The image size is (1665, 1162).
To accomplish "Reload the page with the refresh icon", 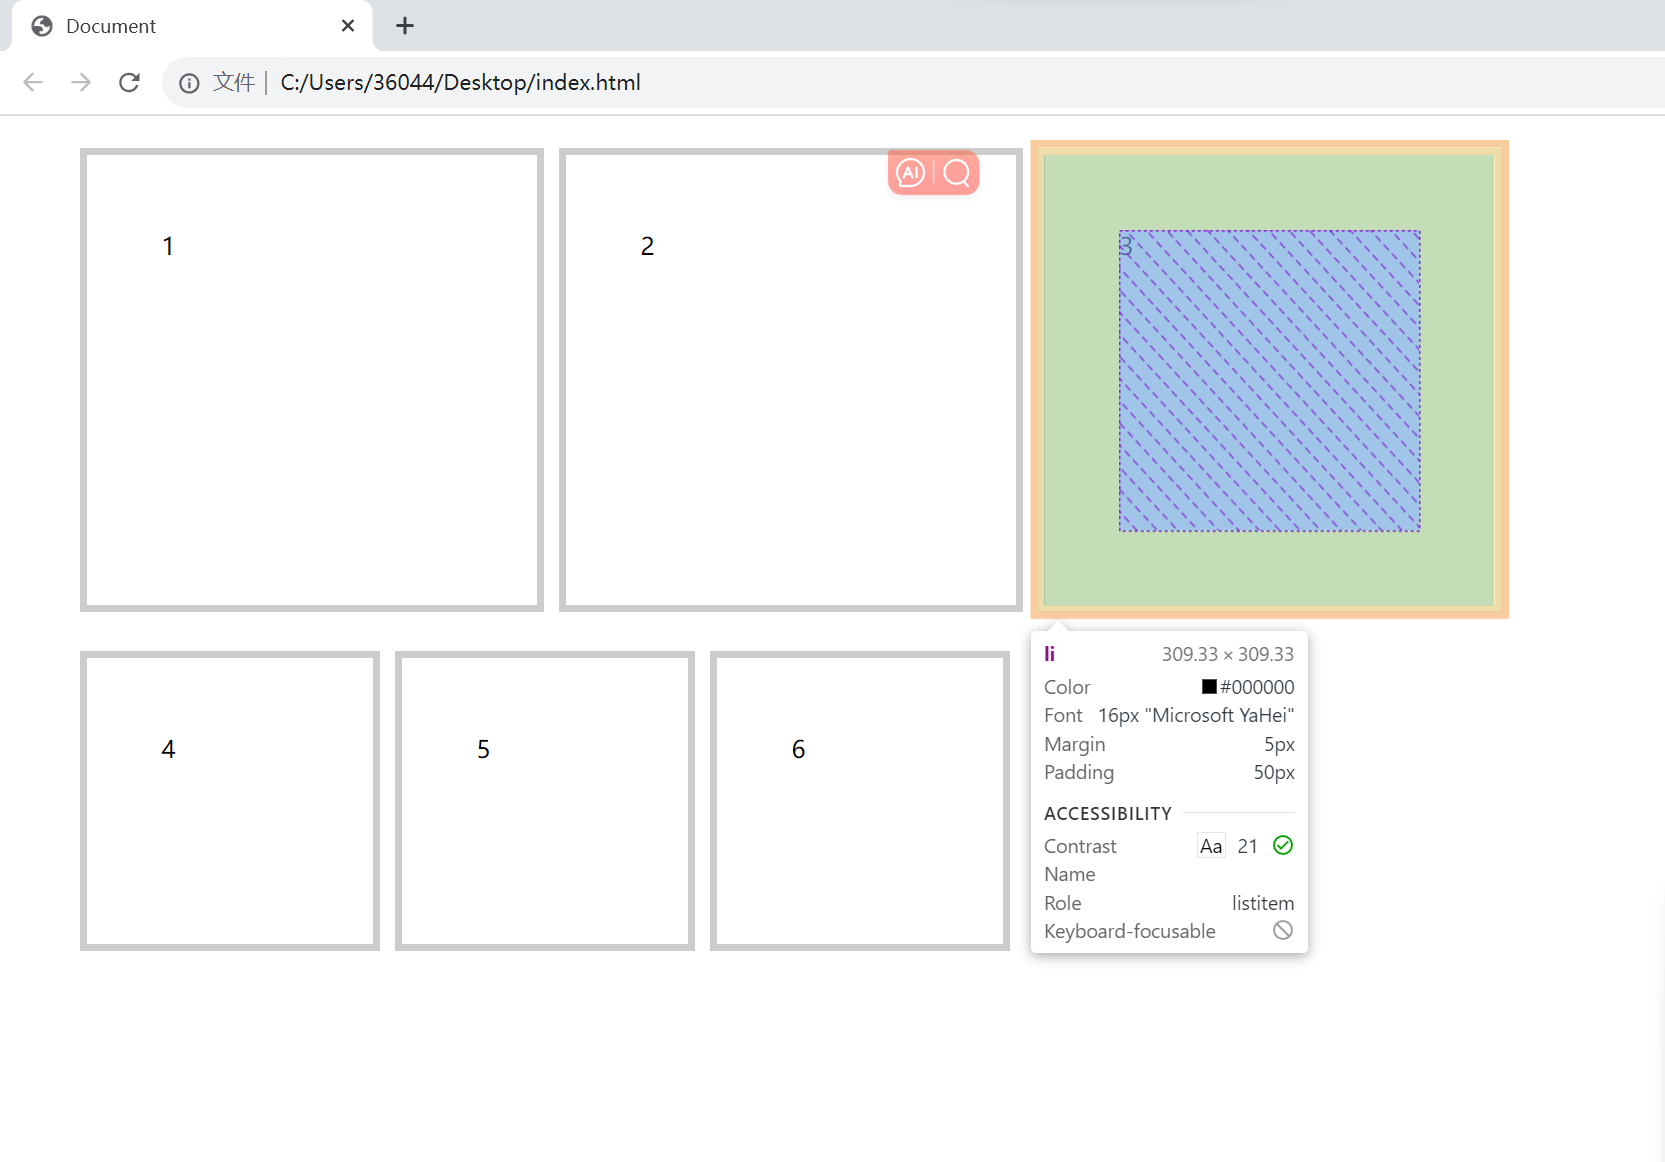I will click(129, 82).
